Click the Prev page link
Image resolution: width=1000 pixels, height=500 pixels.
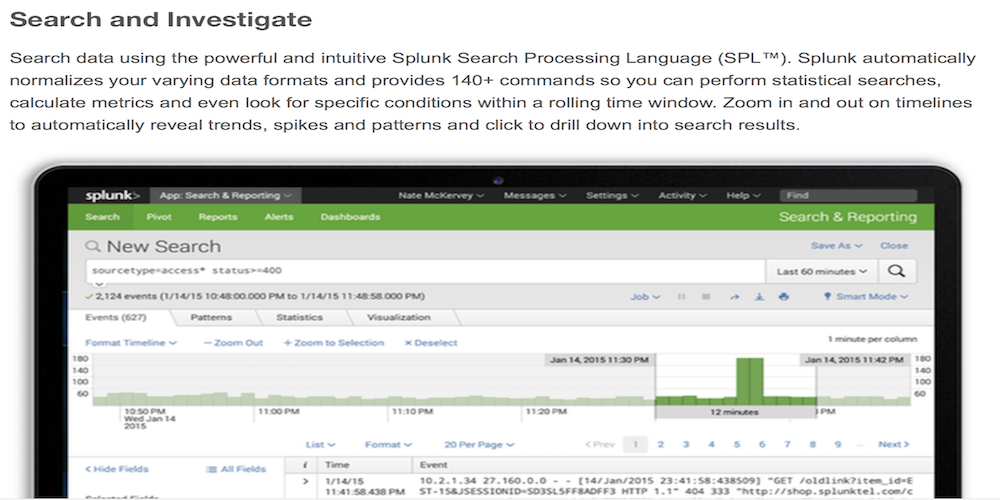[600, 445]
